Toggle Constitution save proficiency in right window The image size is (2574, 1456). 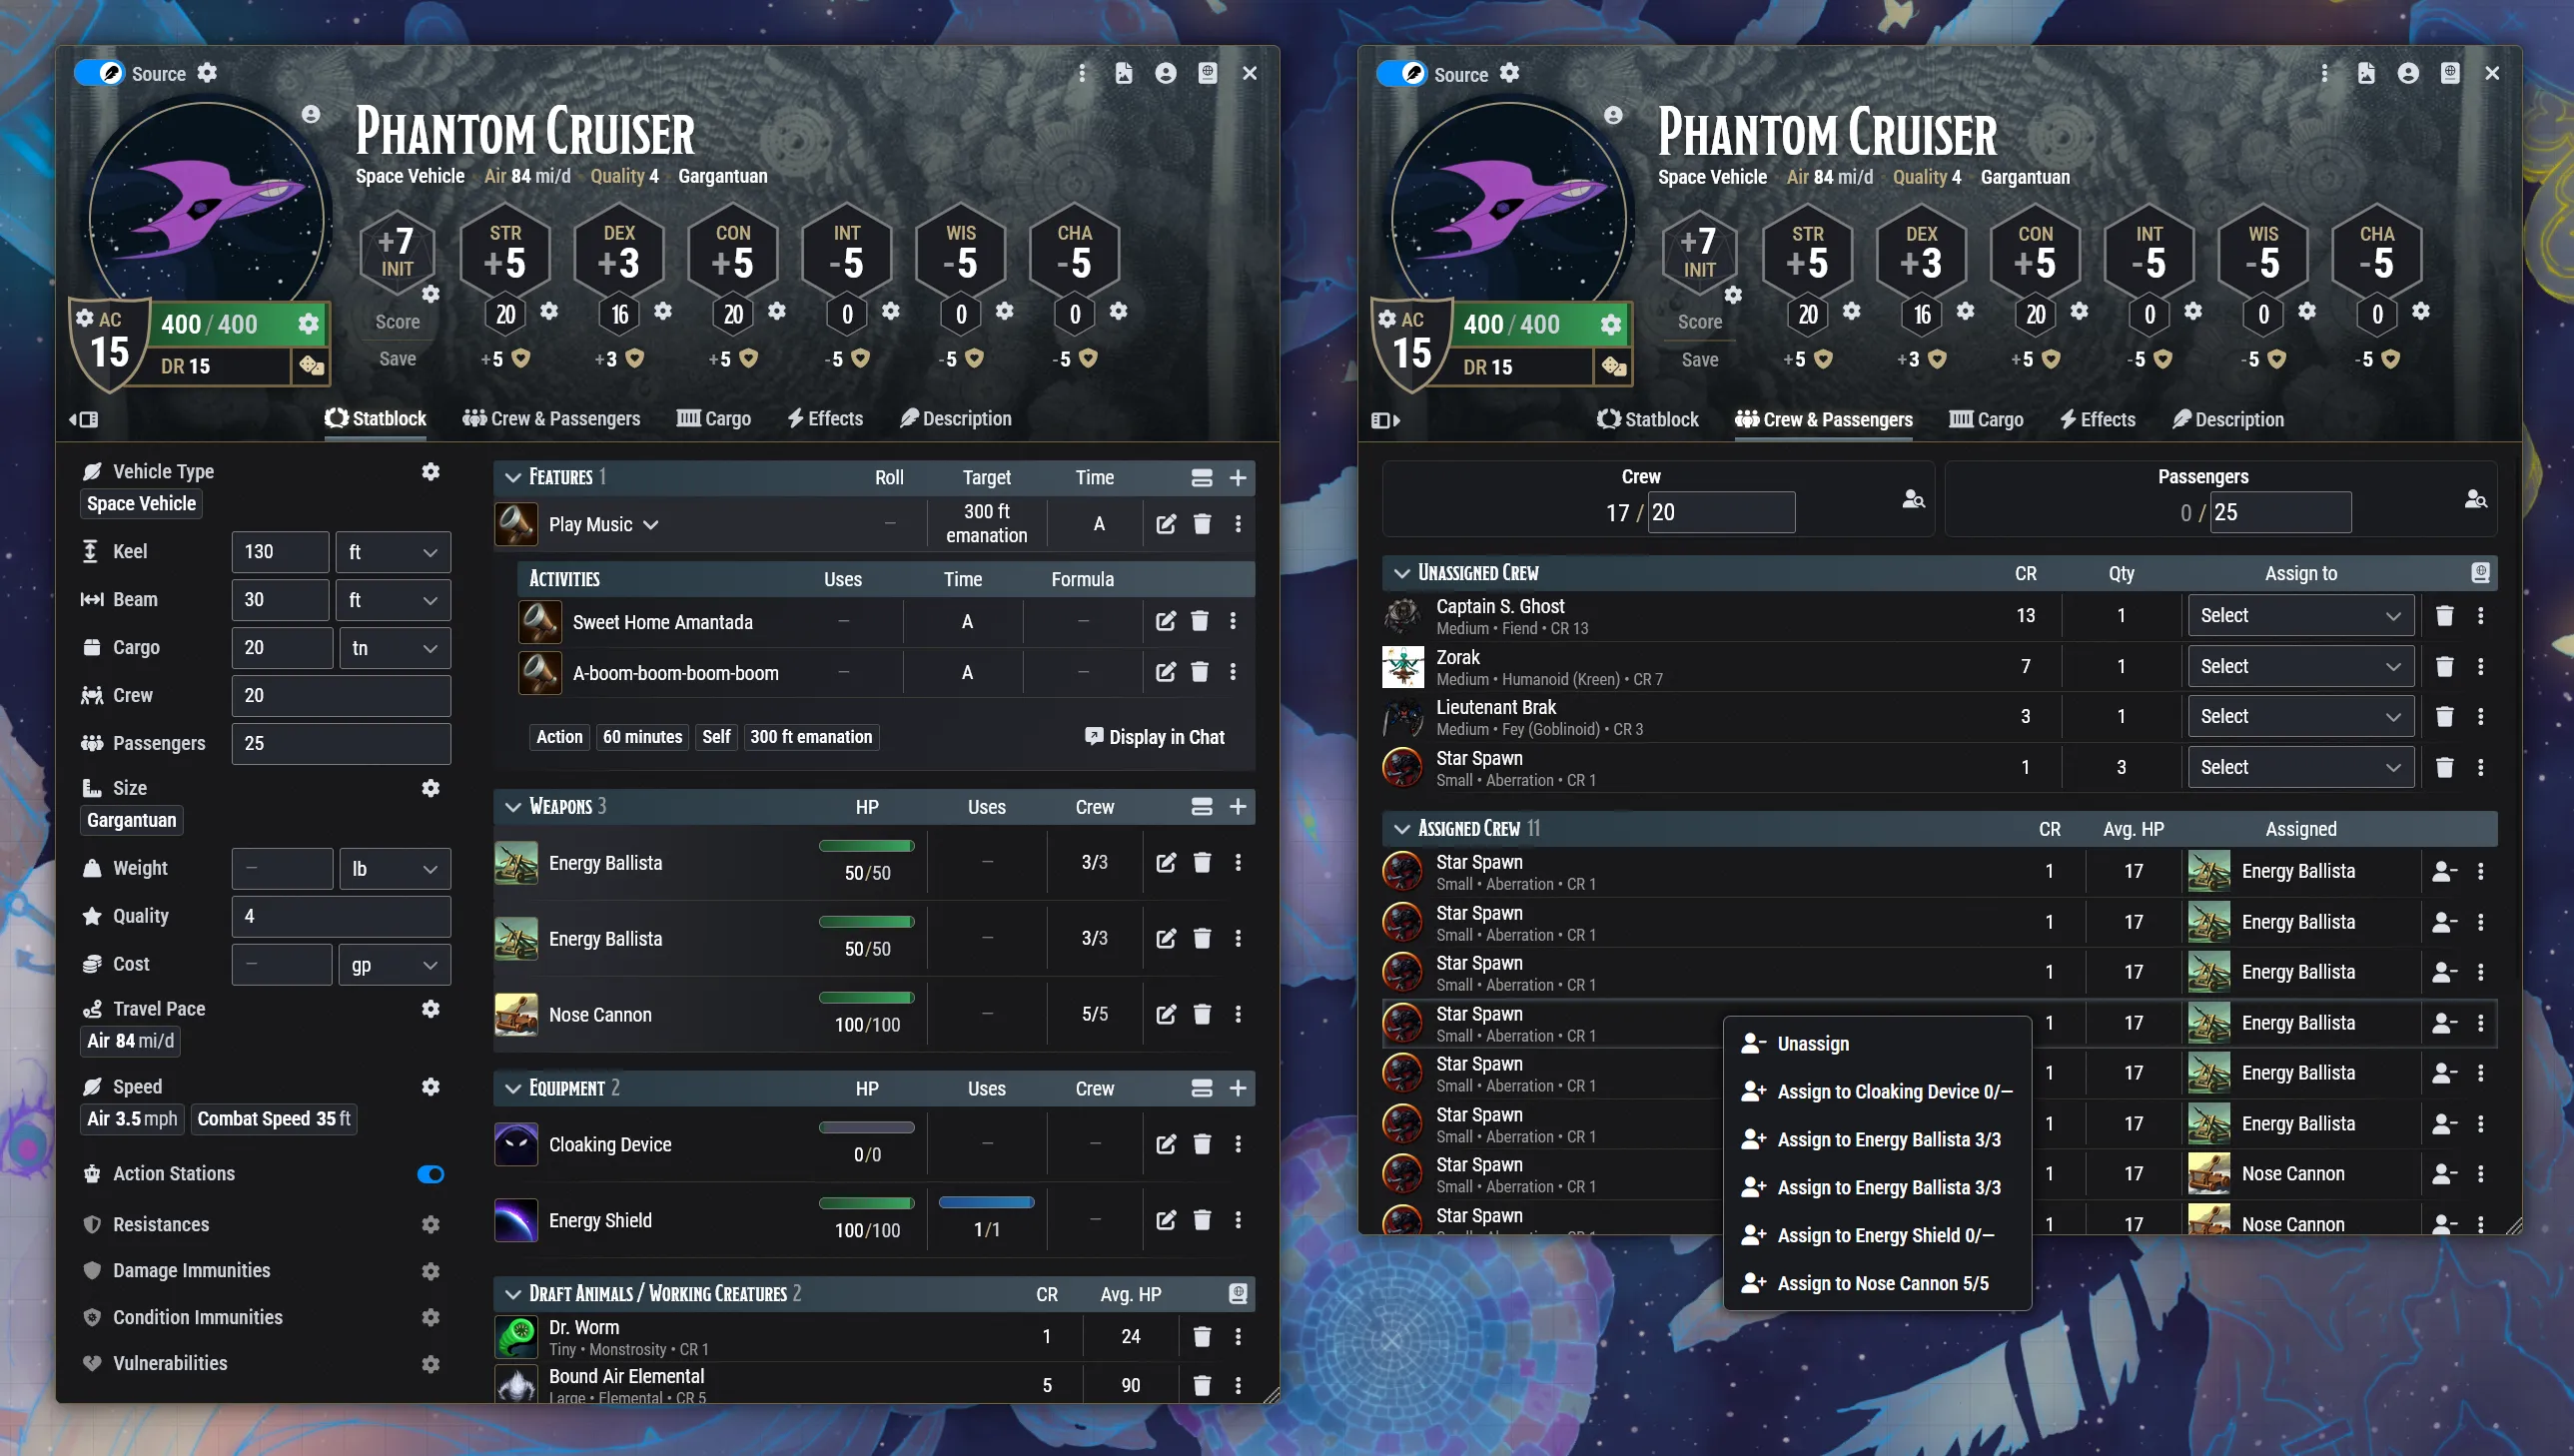pyautogui.click(x=2051, y=360)
